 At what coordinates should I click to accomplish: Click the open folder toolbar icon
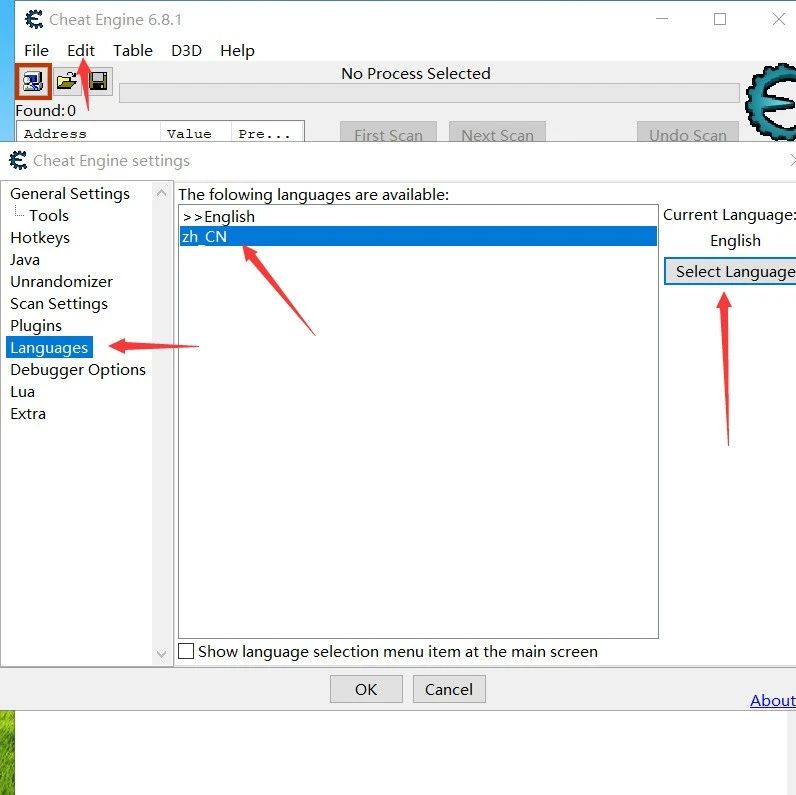67,81
